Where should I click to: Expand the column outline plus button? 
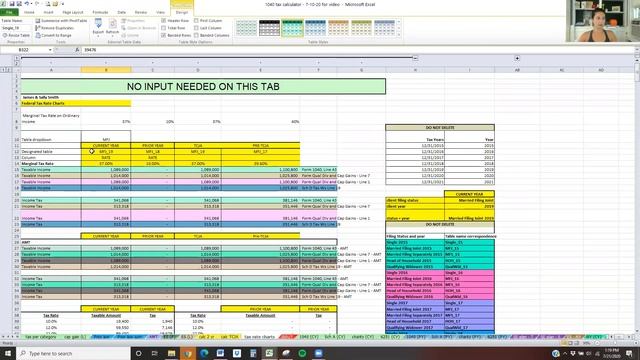pyautogui.click(x=517, y=58)
